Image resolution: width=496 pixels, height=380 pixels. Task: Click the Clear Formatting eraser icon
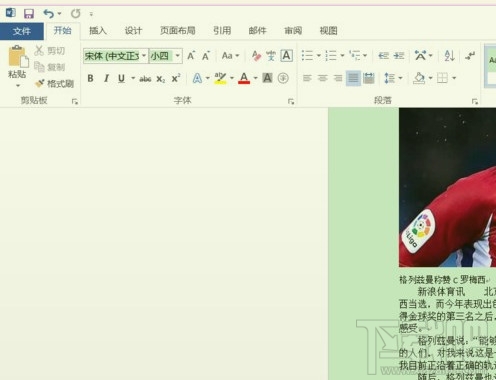pos(256,56)
